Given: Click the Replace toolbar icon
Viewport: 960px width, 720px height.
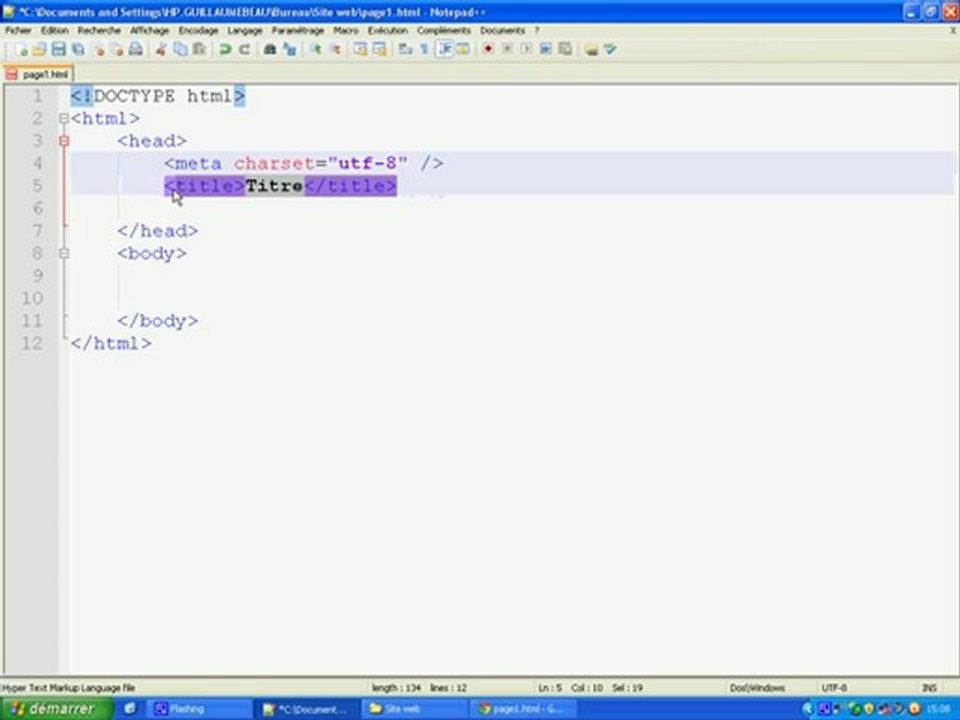Looking at the screenshot, I should (289, 50).
